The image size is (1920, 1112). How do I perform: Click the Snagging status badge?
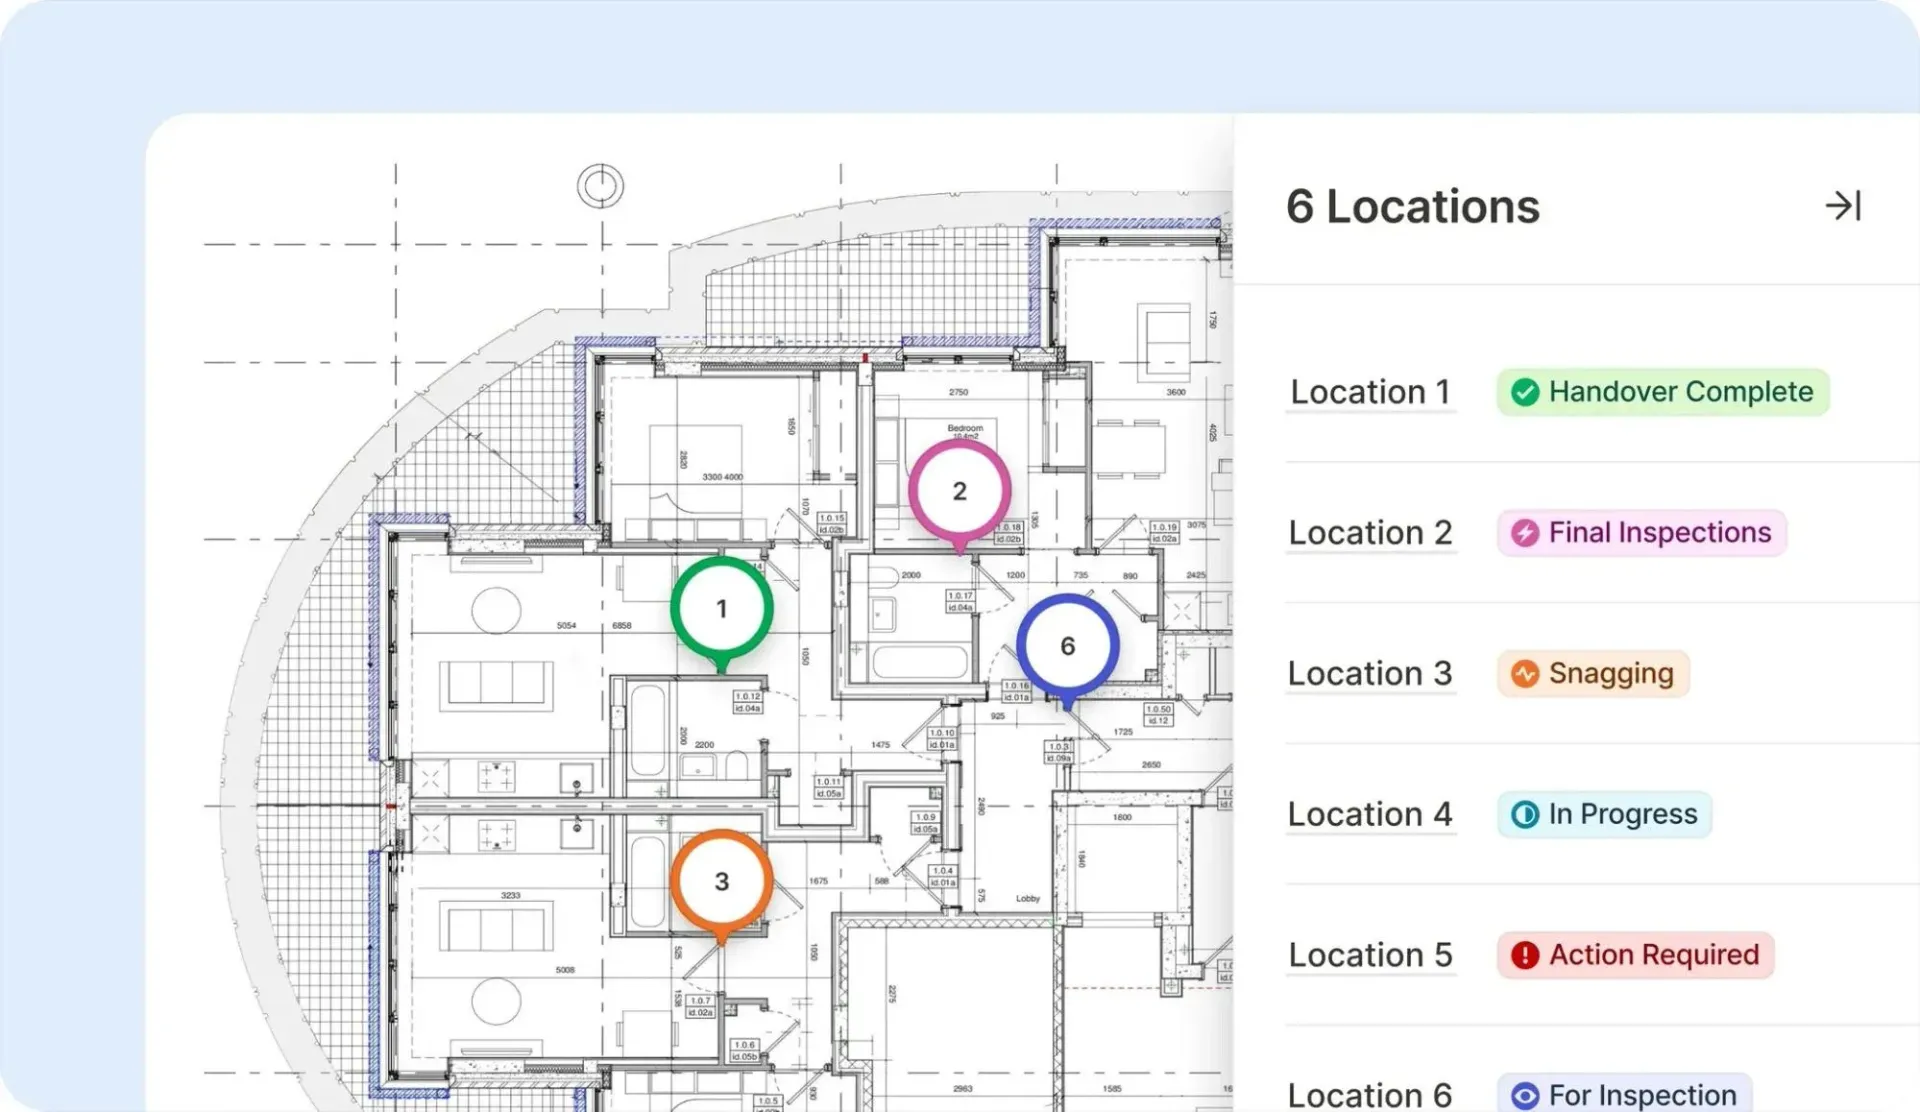tap(1593, 674)
